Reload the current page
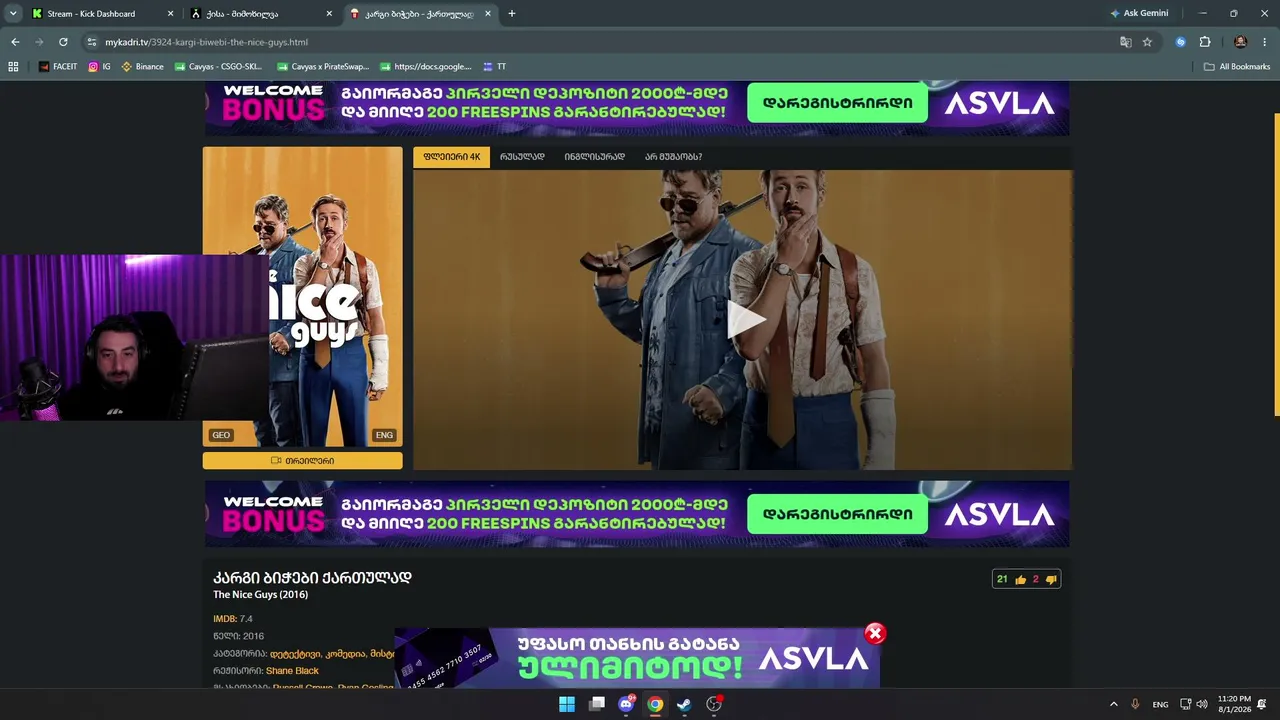The height and width of the screenshot is (720, 1280). click(63, 42)
